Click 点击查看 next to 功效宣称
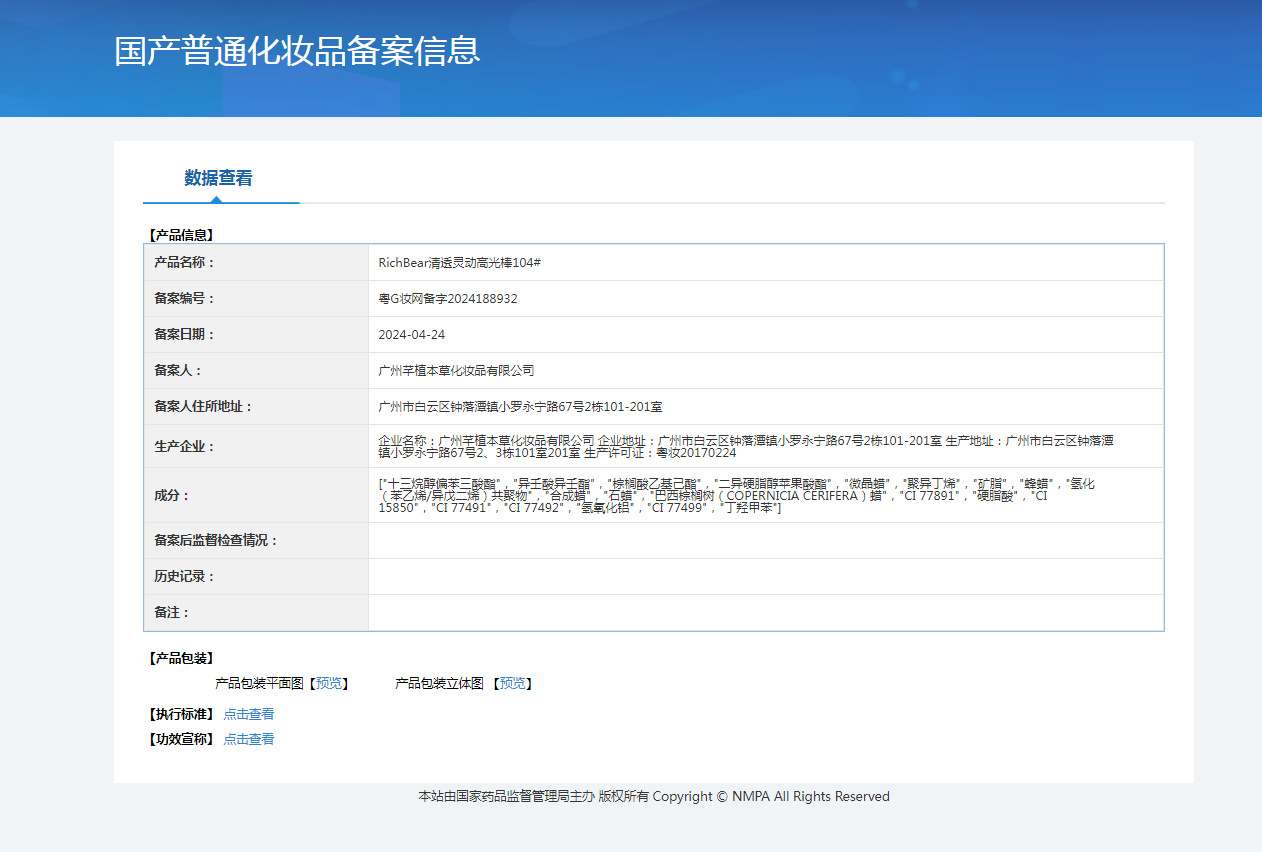The width and height of the screenshot is (1262, 852). click(249, 740)
